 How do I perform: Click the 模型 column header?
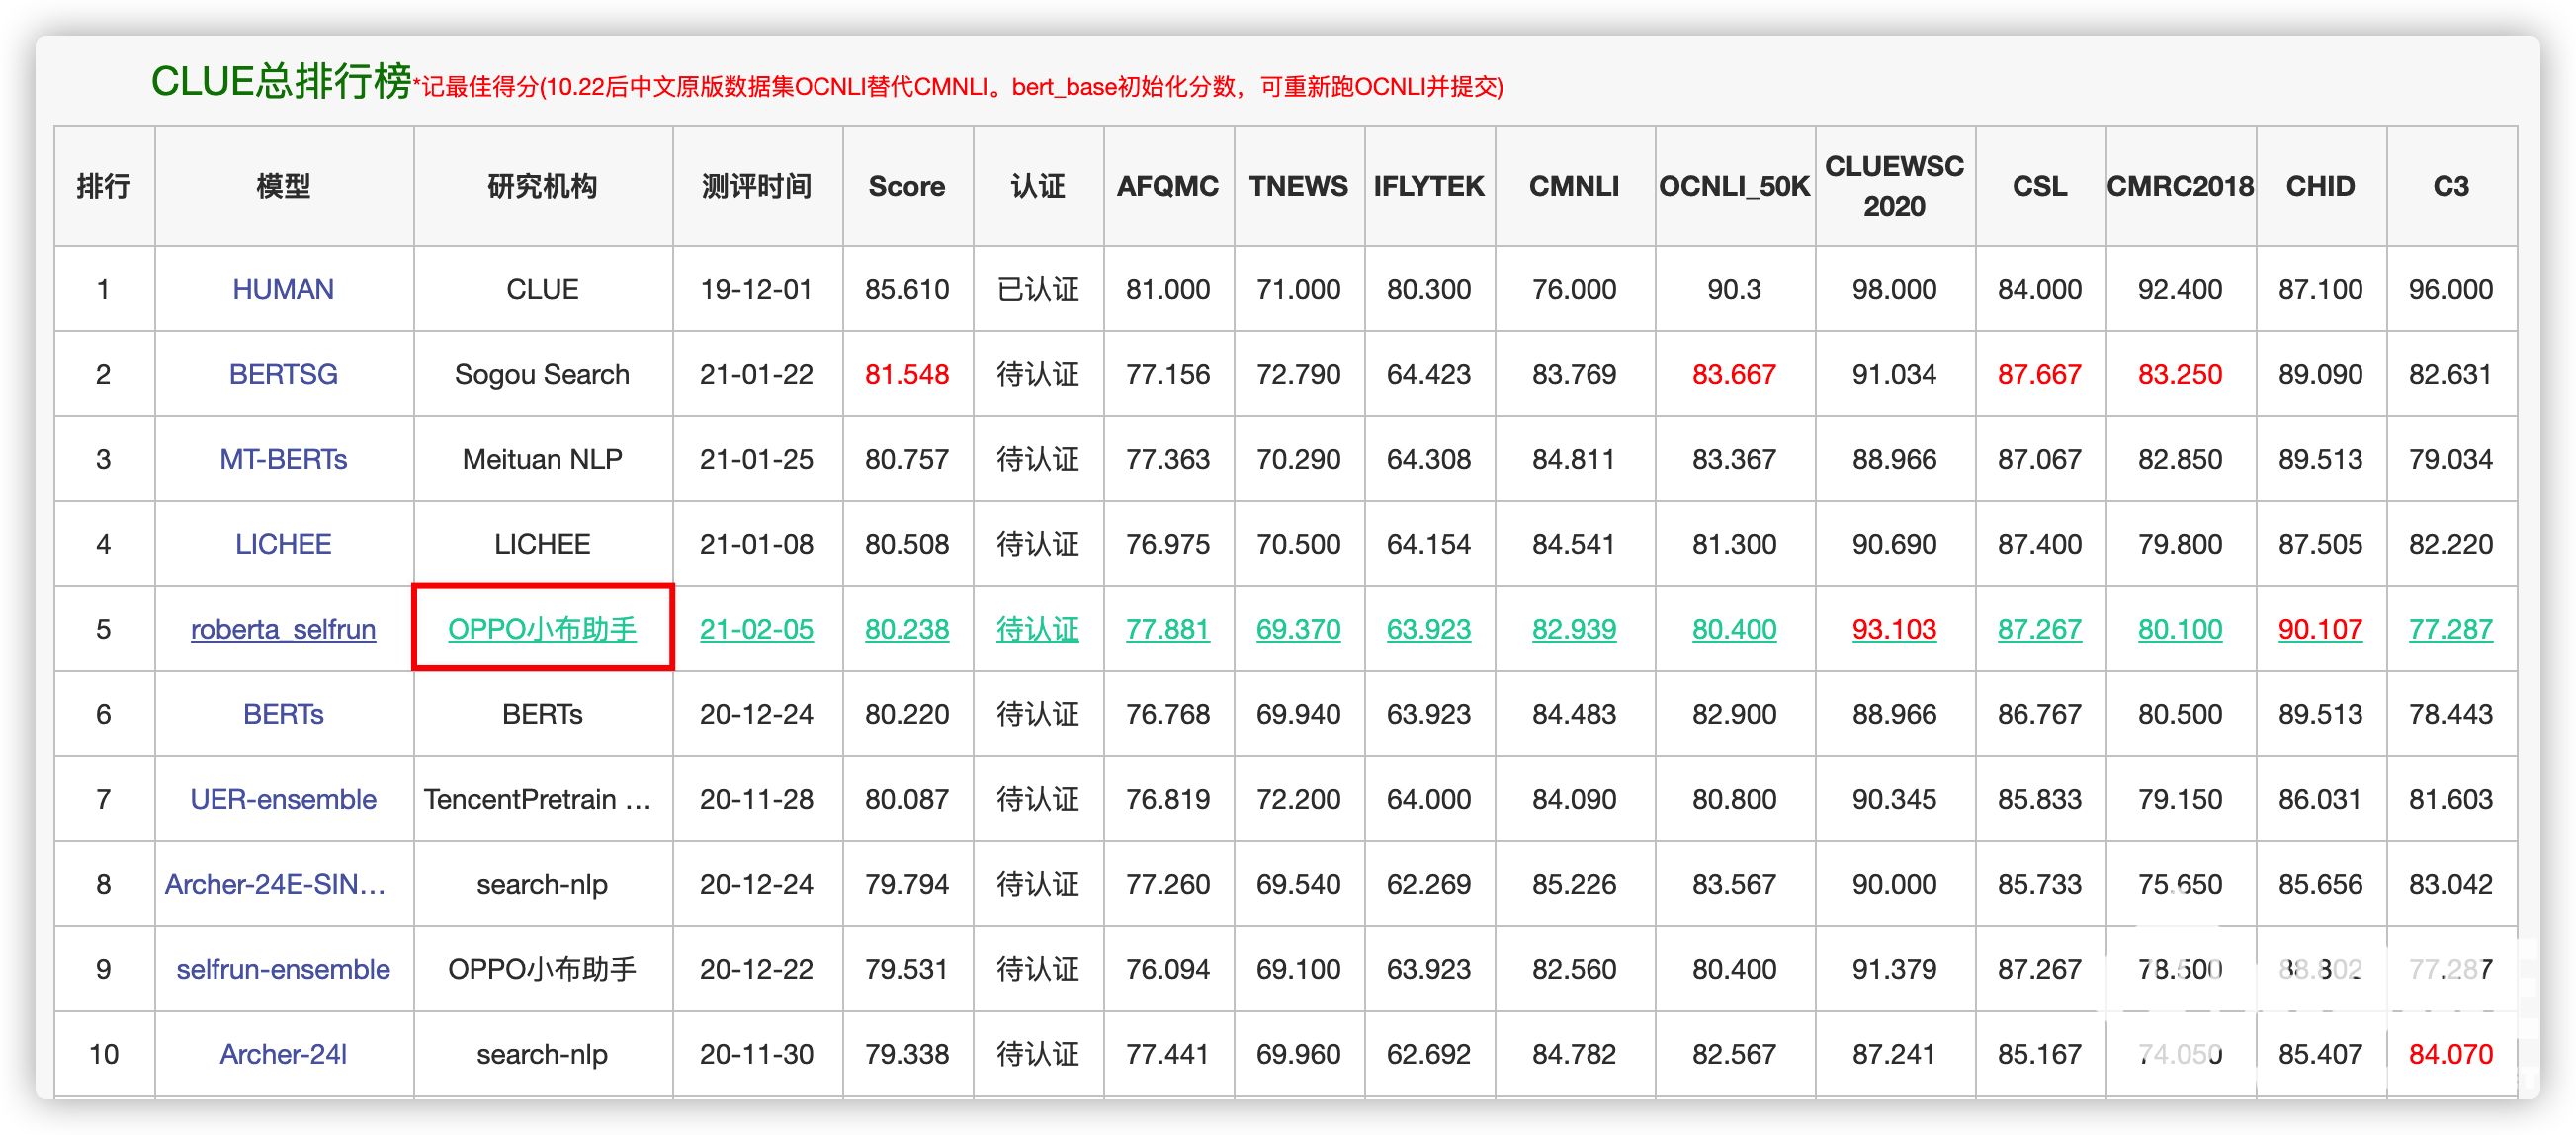click(x=283, y=186)
